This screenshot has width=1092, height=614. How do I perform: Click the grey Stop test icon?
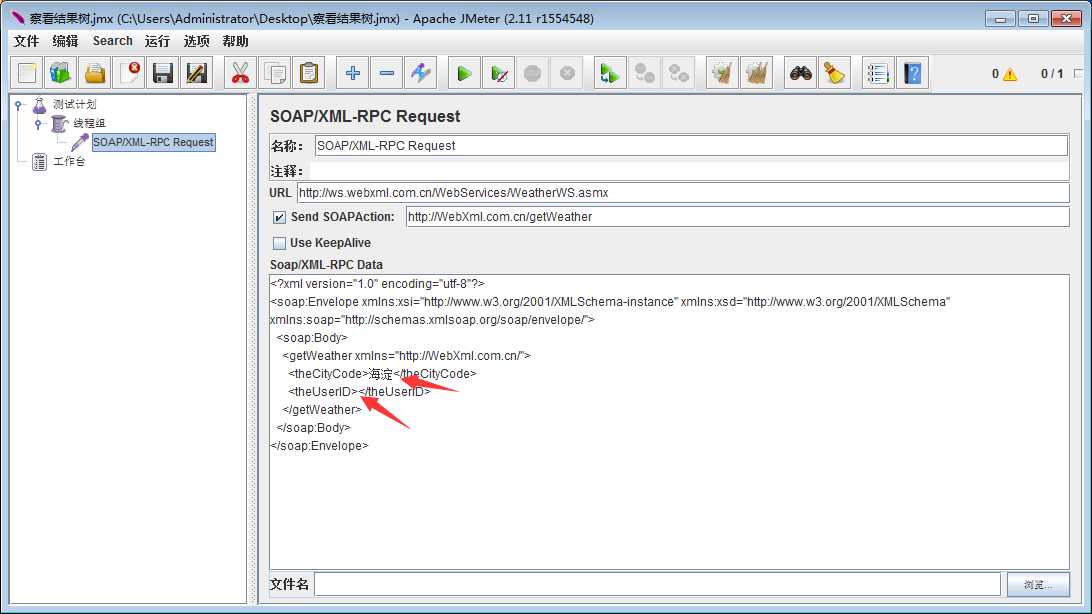[533, 72]
